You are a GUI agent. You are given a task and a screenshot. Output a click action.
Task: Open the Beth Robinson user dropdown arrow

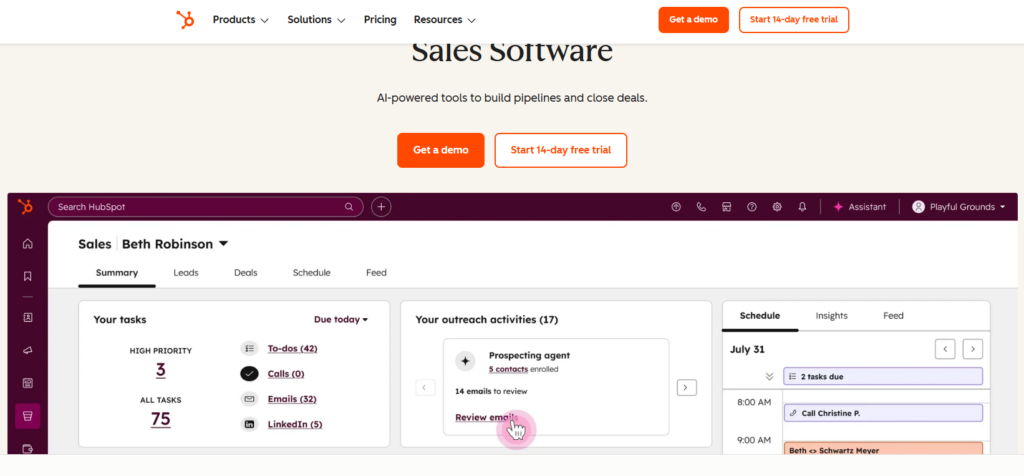pos(223,244)
